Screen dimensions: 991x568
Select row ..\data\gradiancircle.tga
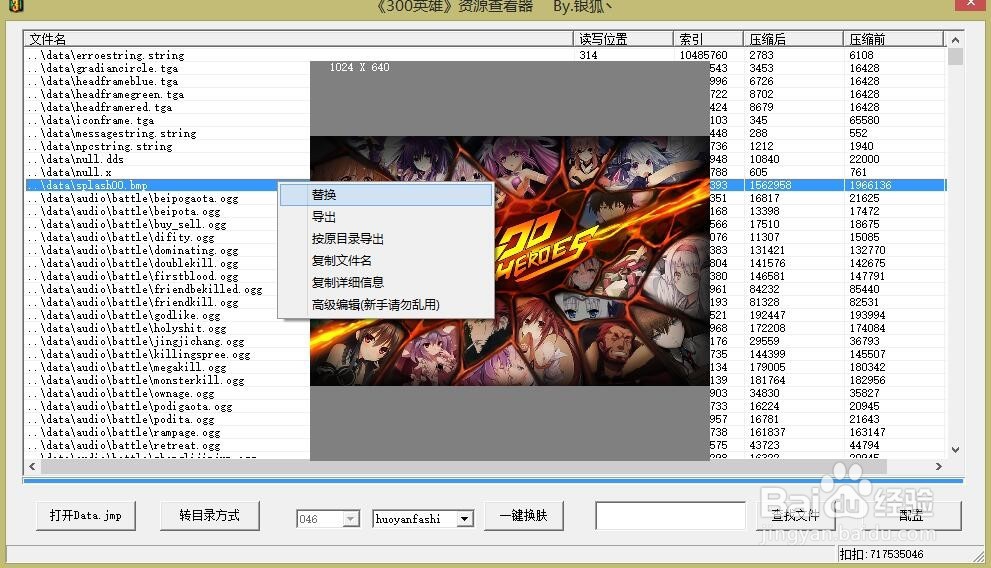[485, 68]
